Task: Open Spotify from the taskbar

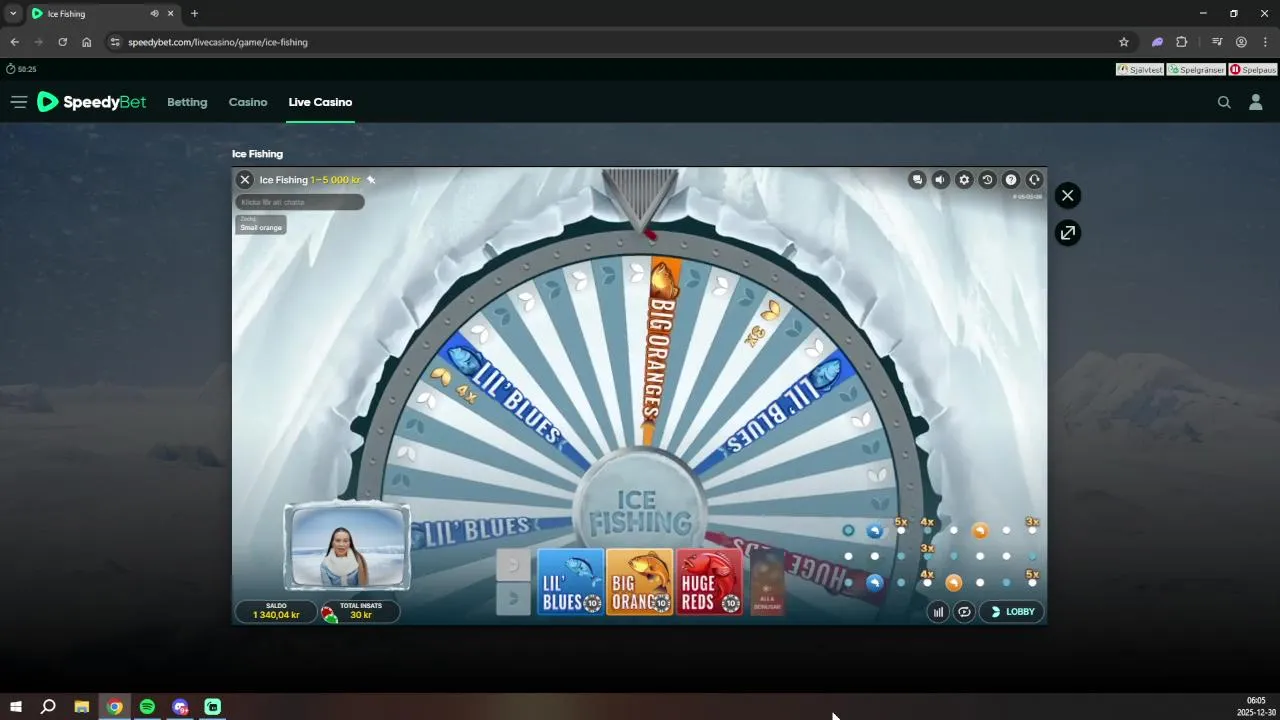Action: [x=147, y=707]
